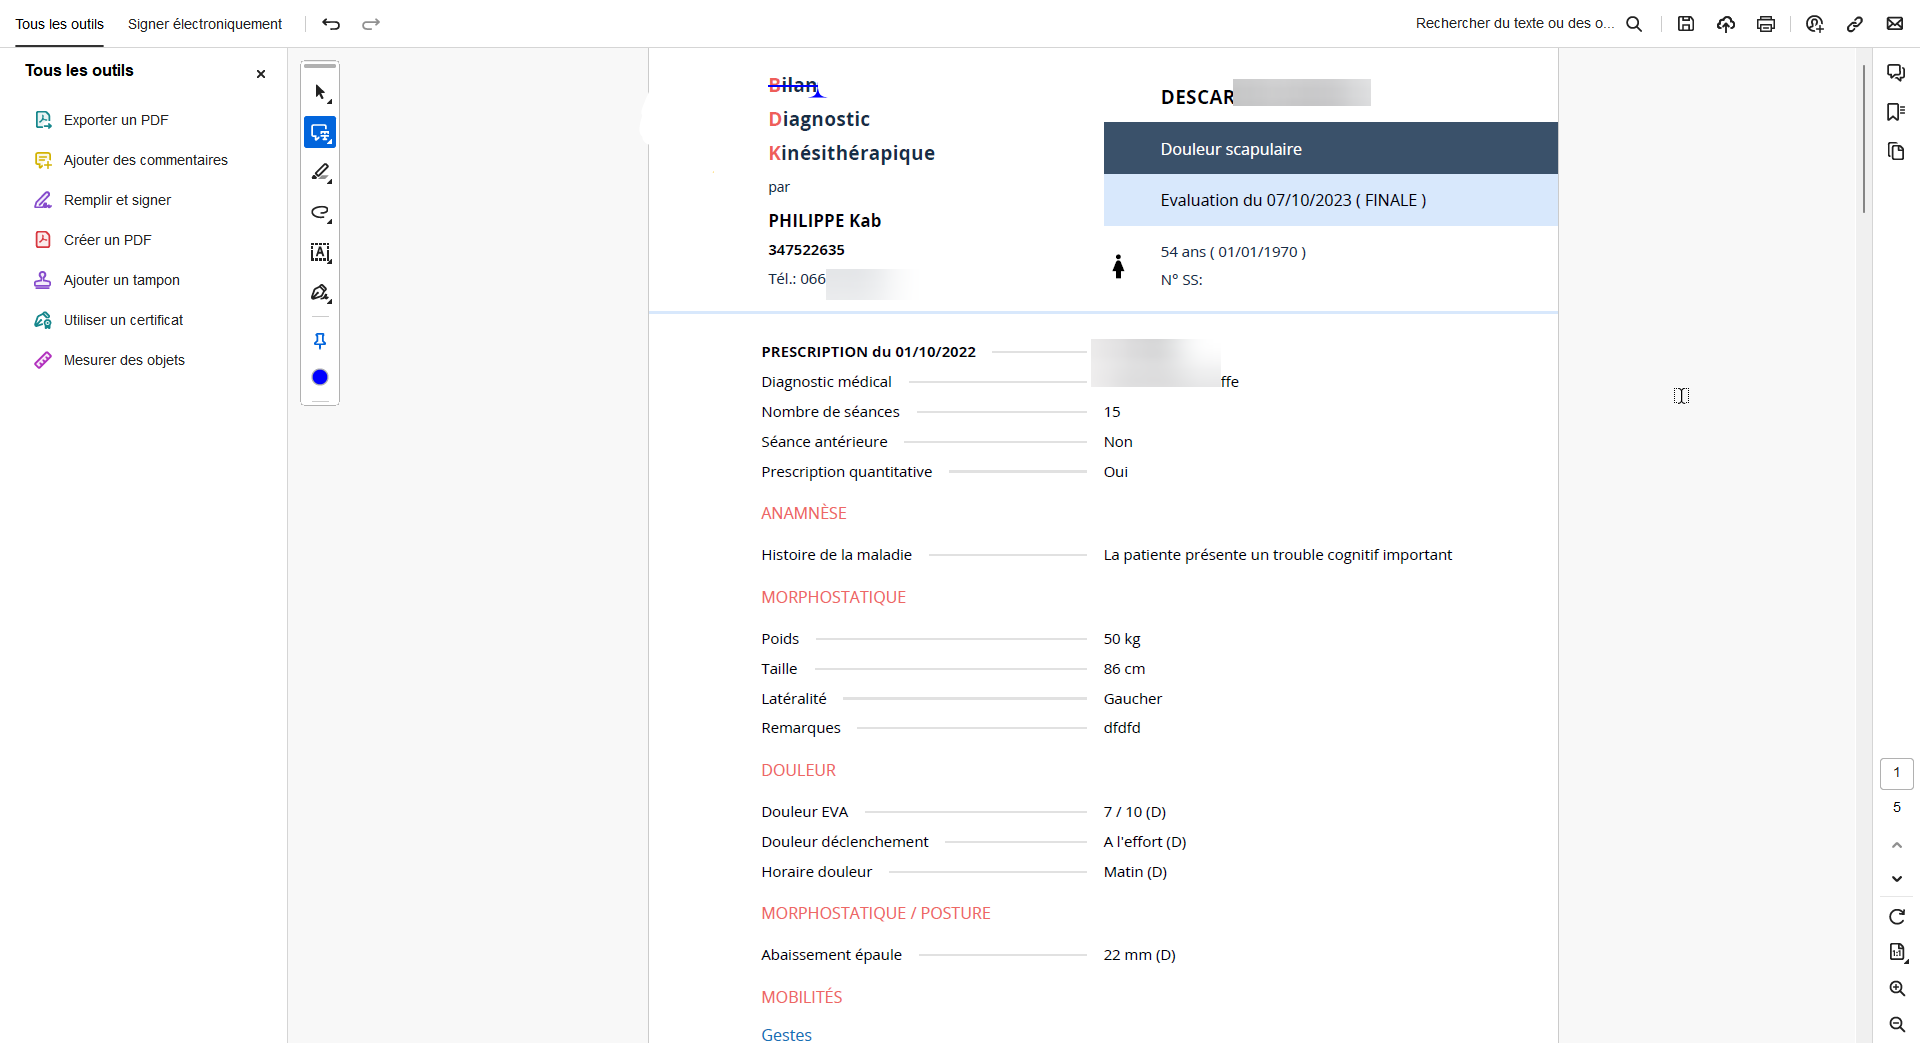Copy a link to the document
Image resolution: width=1920 pixels, height=1043 pixels.
tap(1855, 24)
